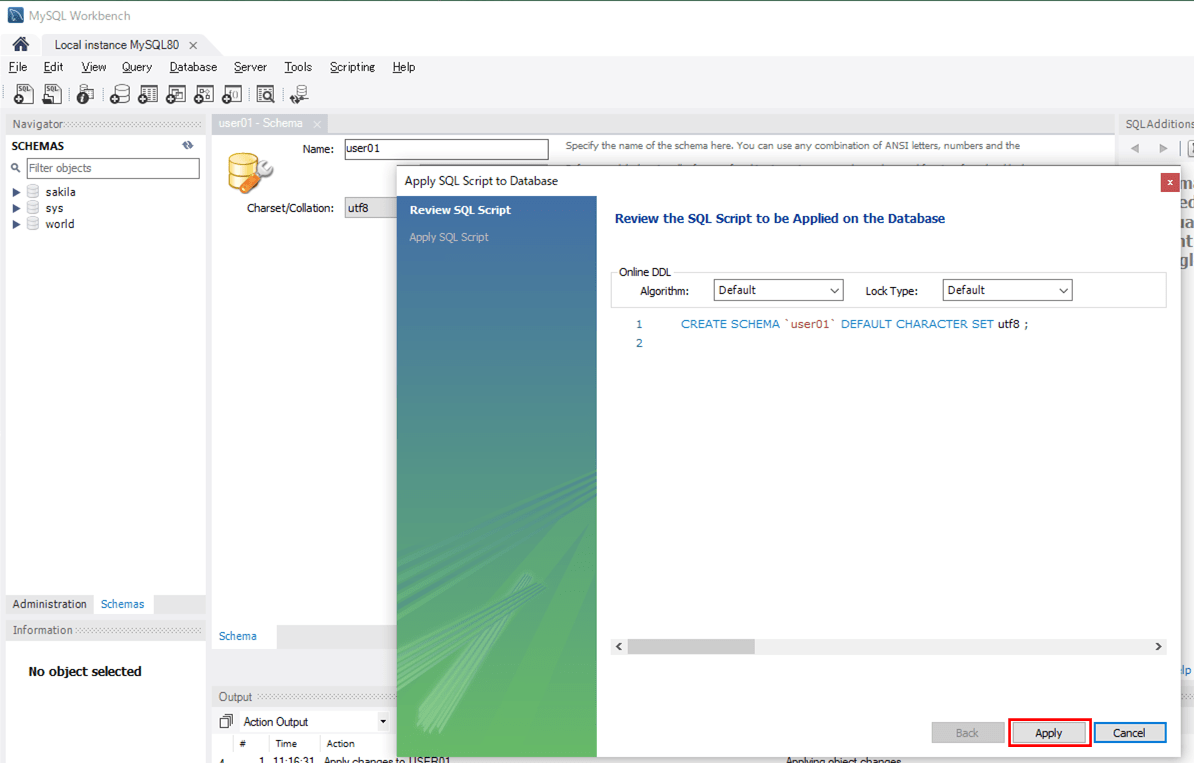Image resolution: width=1194 pixels, height=763 pixels.
Task: Click the create new function icon
Action: 232,94
